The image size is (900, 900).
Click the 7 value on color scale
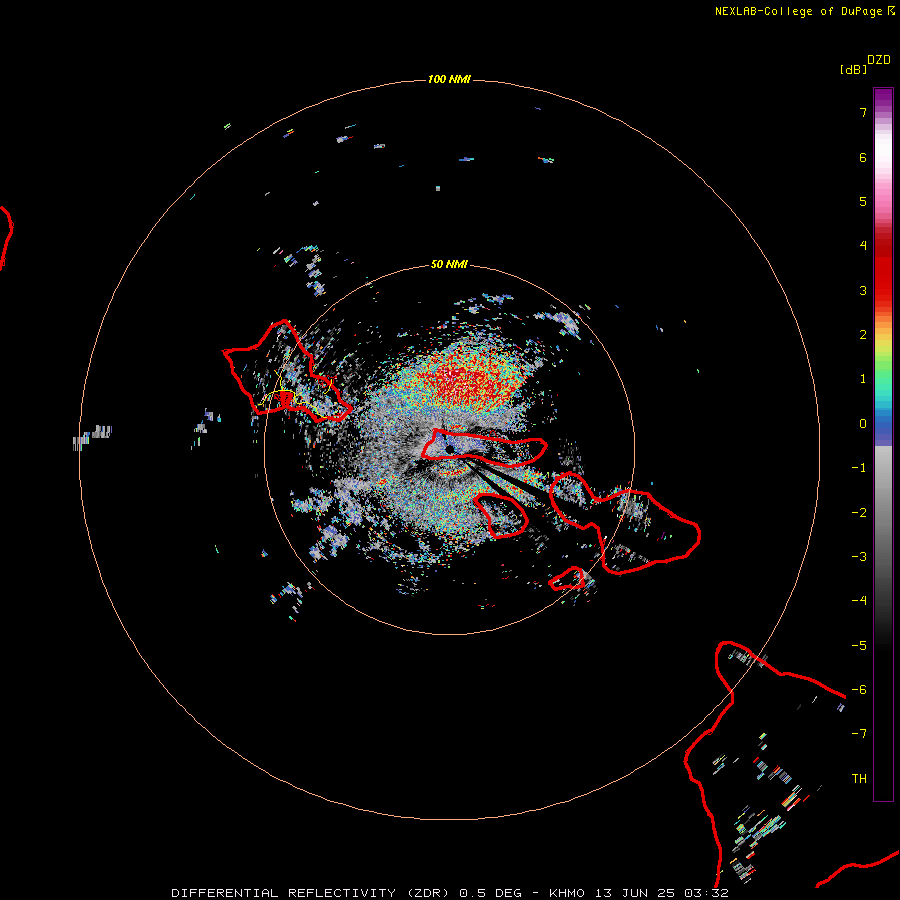(863, 112)
